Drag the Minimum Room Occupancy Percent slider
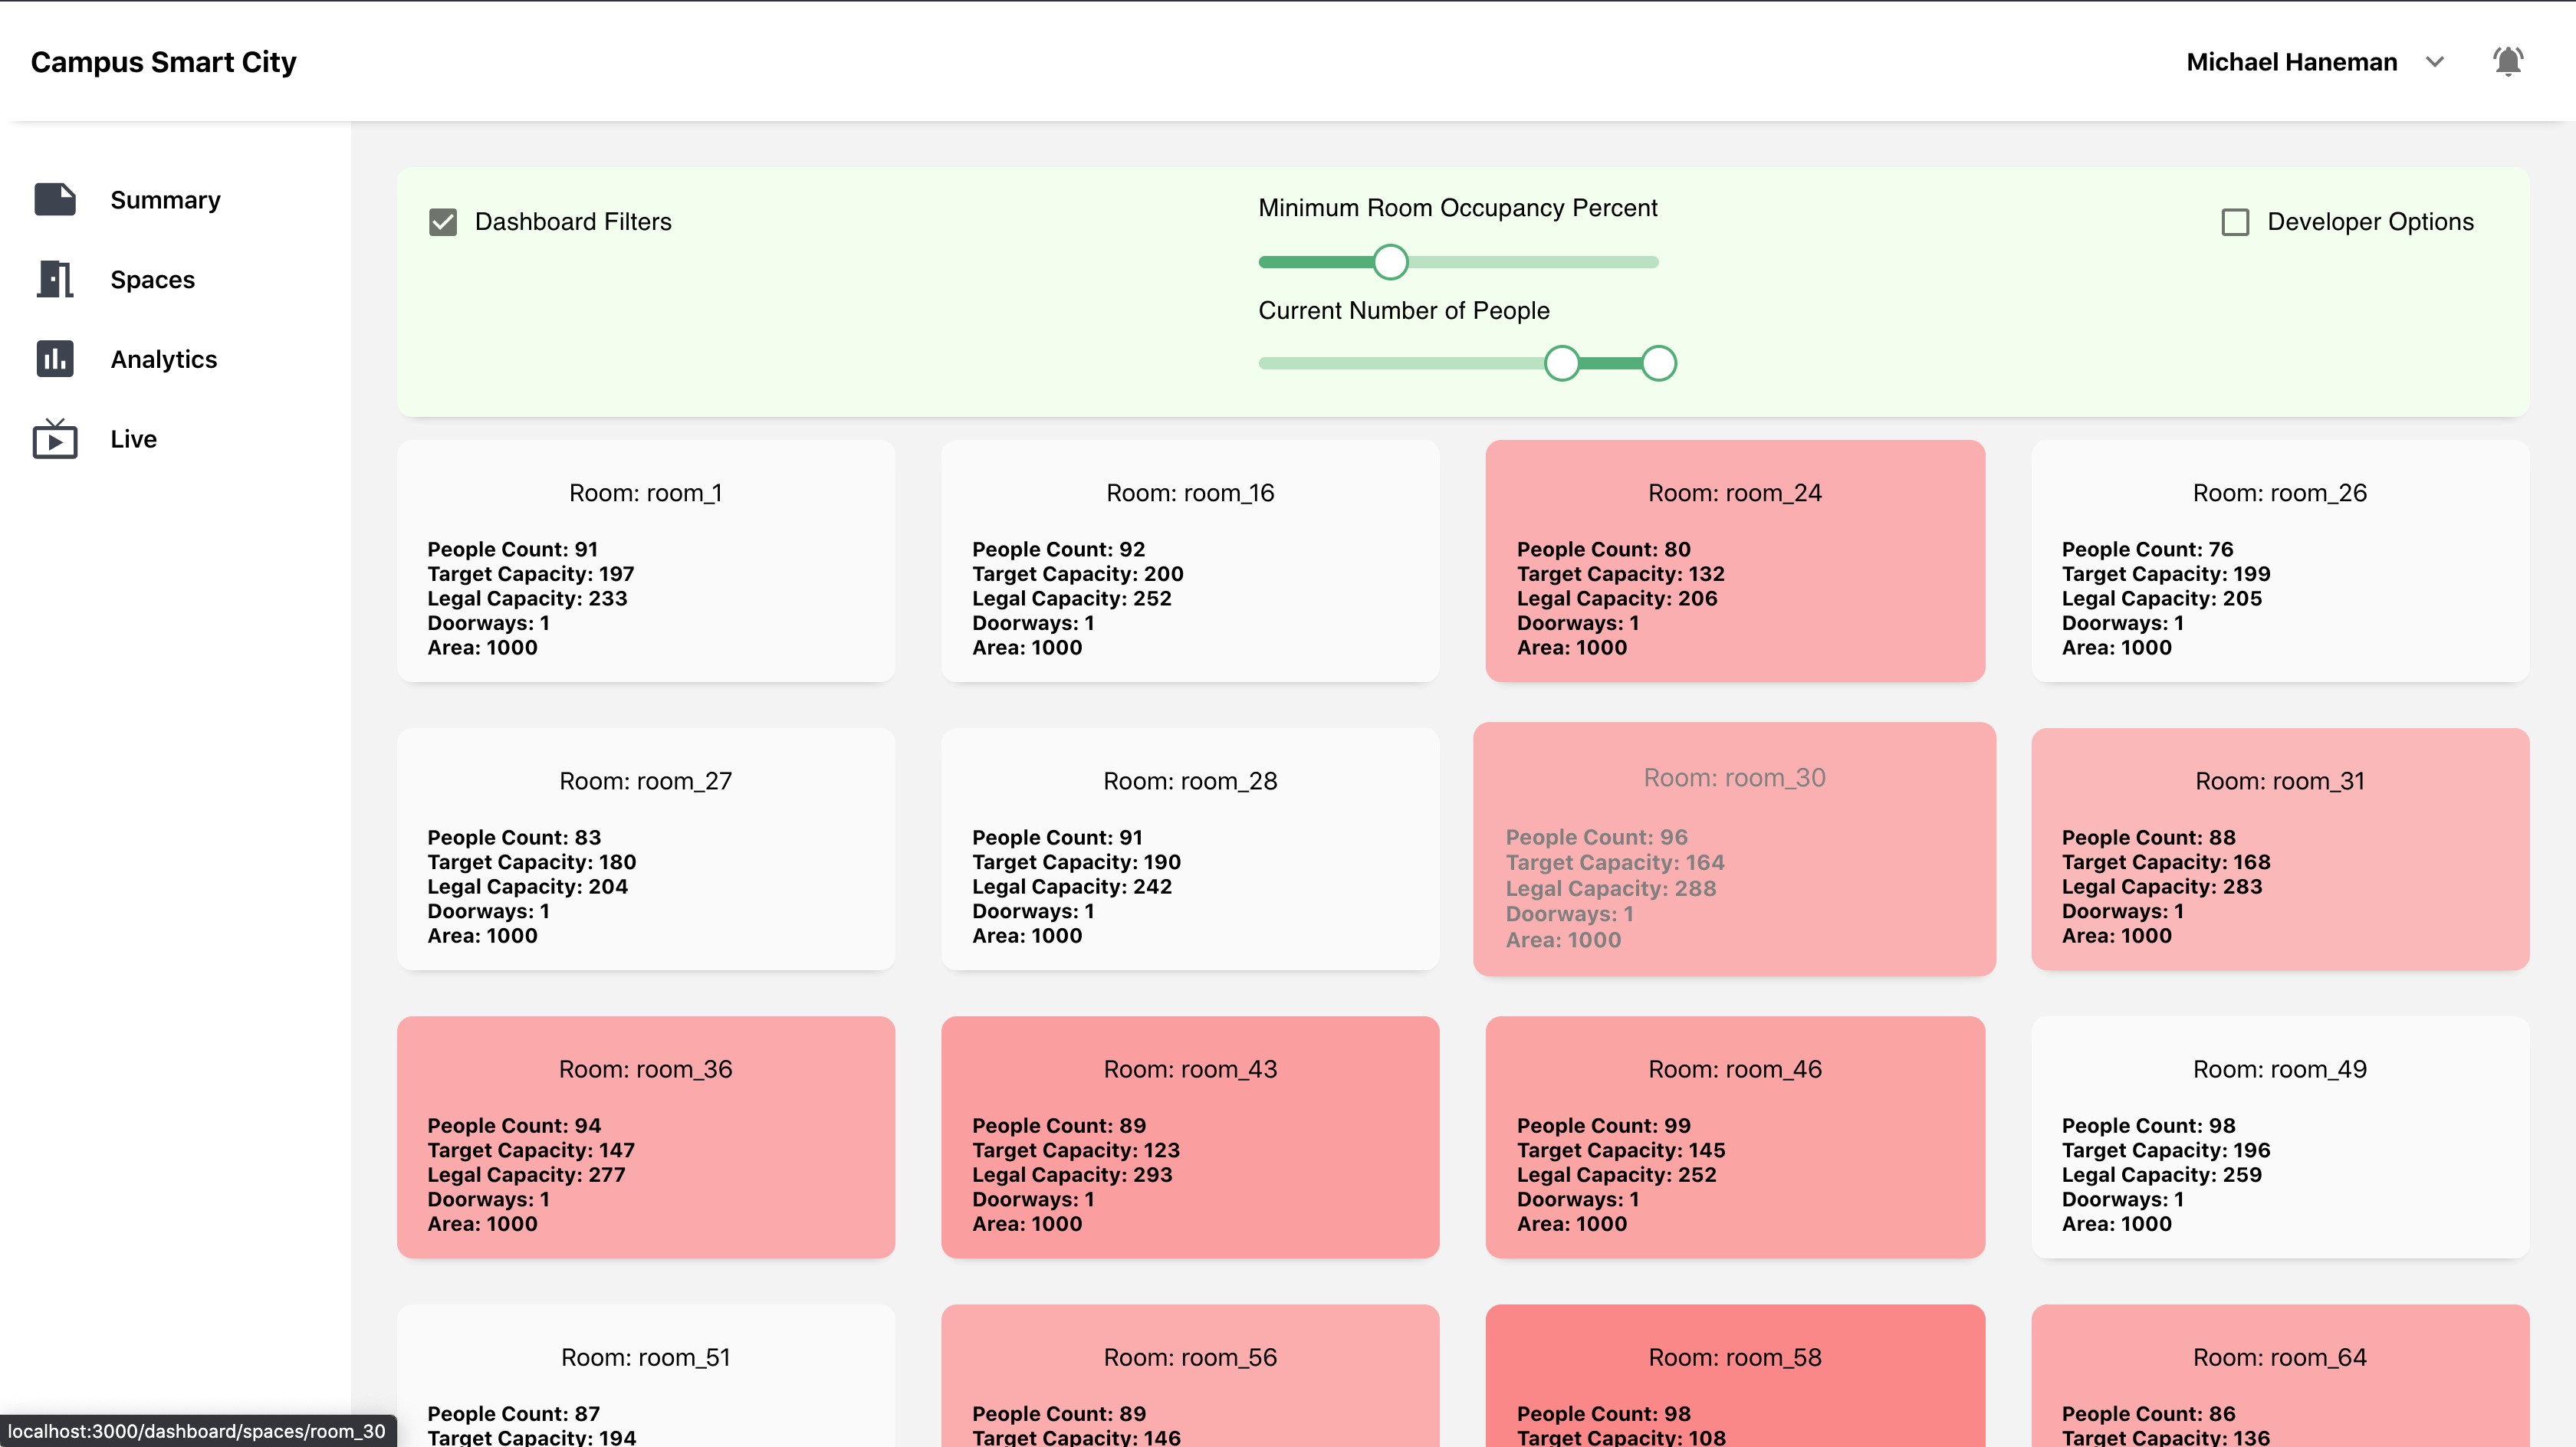Screen dimensions: 2576x1447 (x=1392, y=262)
